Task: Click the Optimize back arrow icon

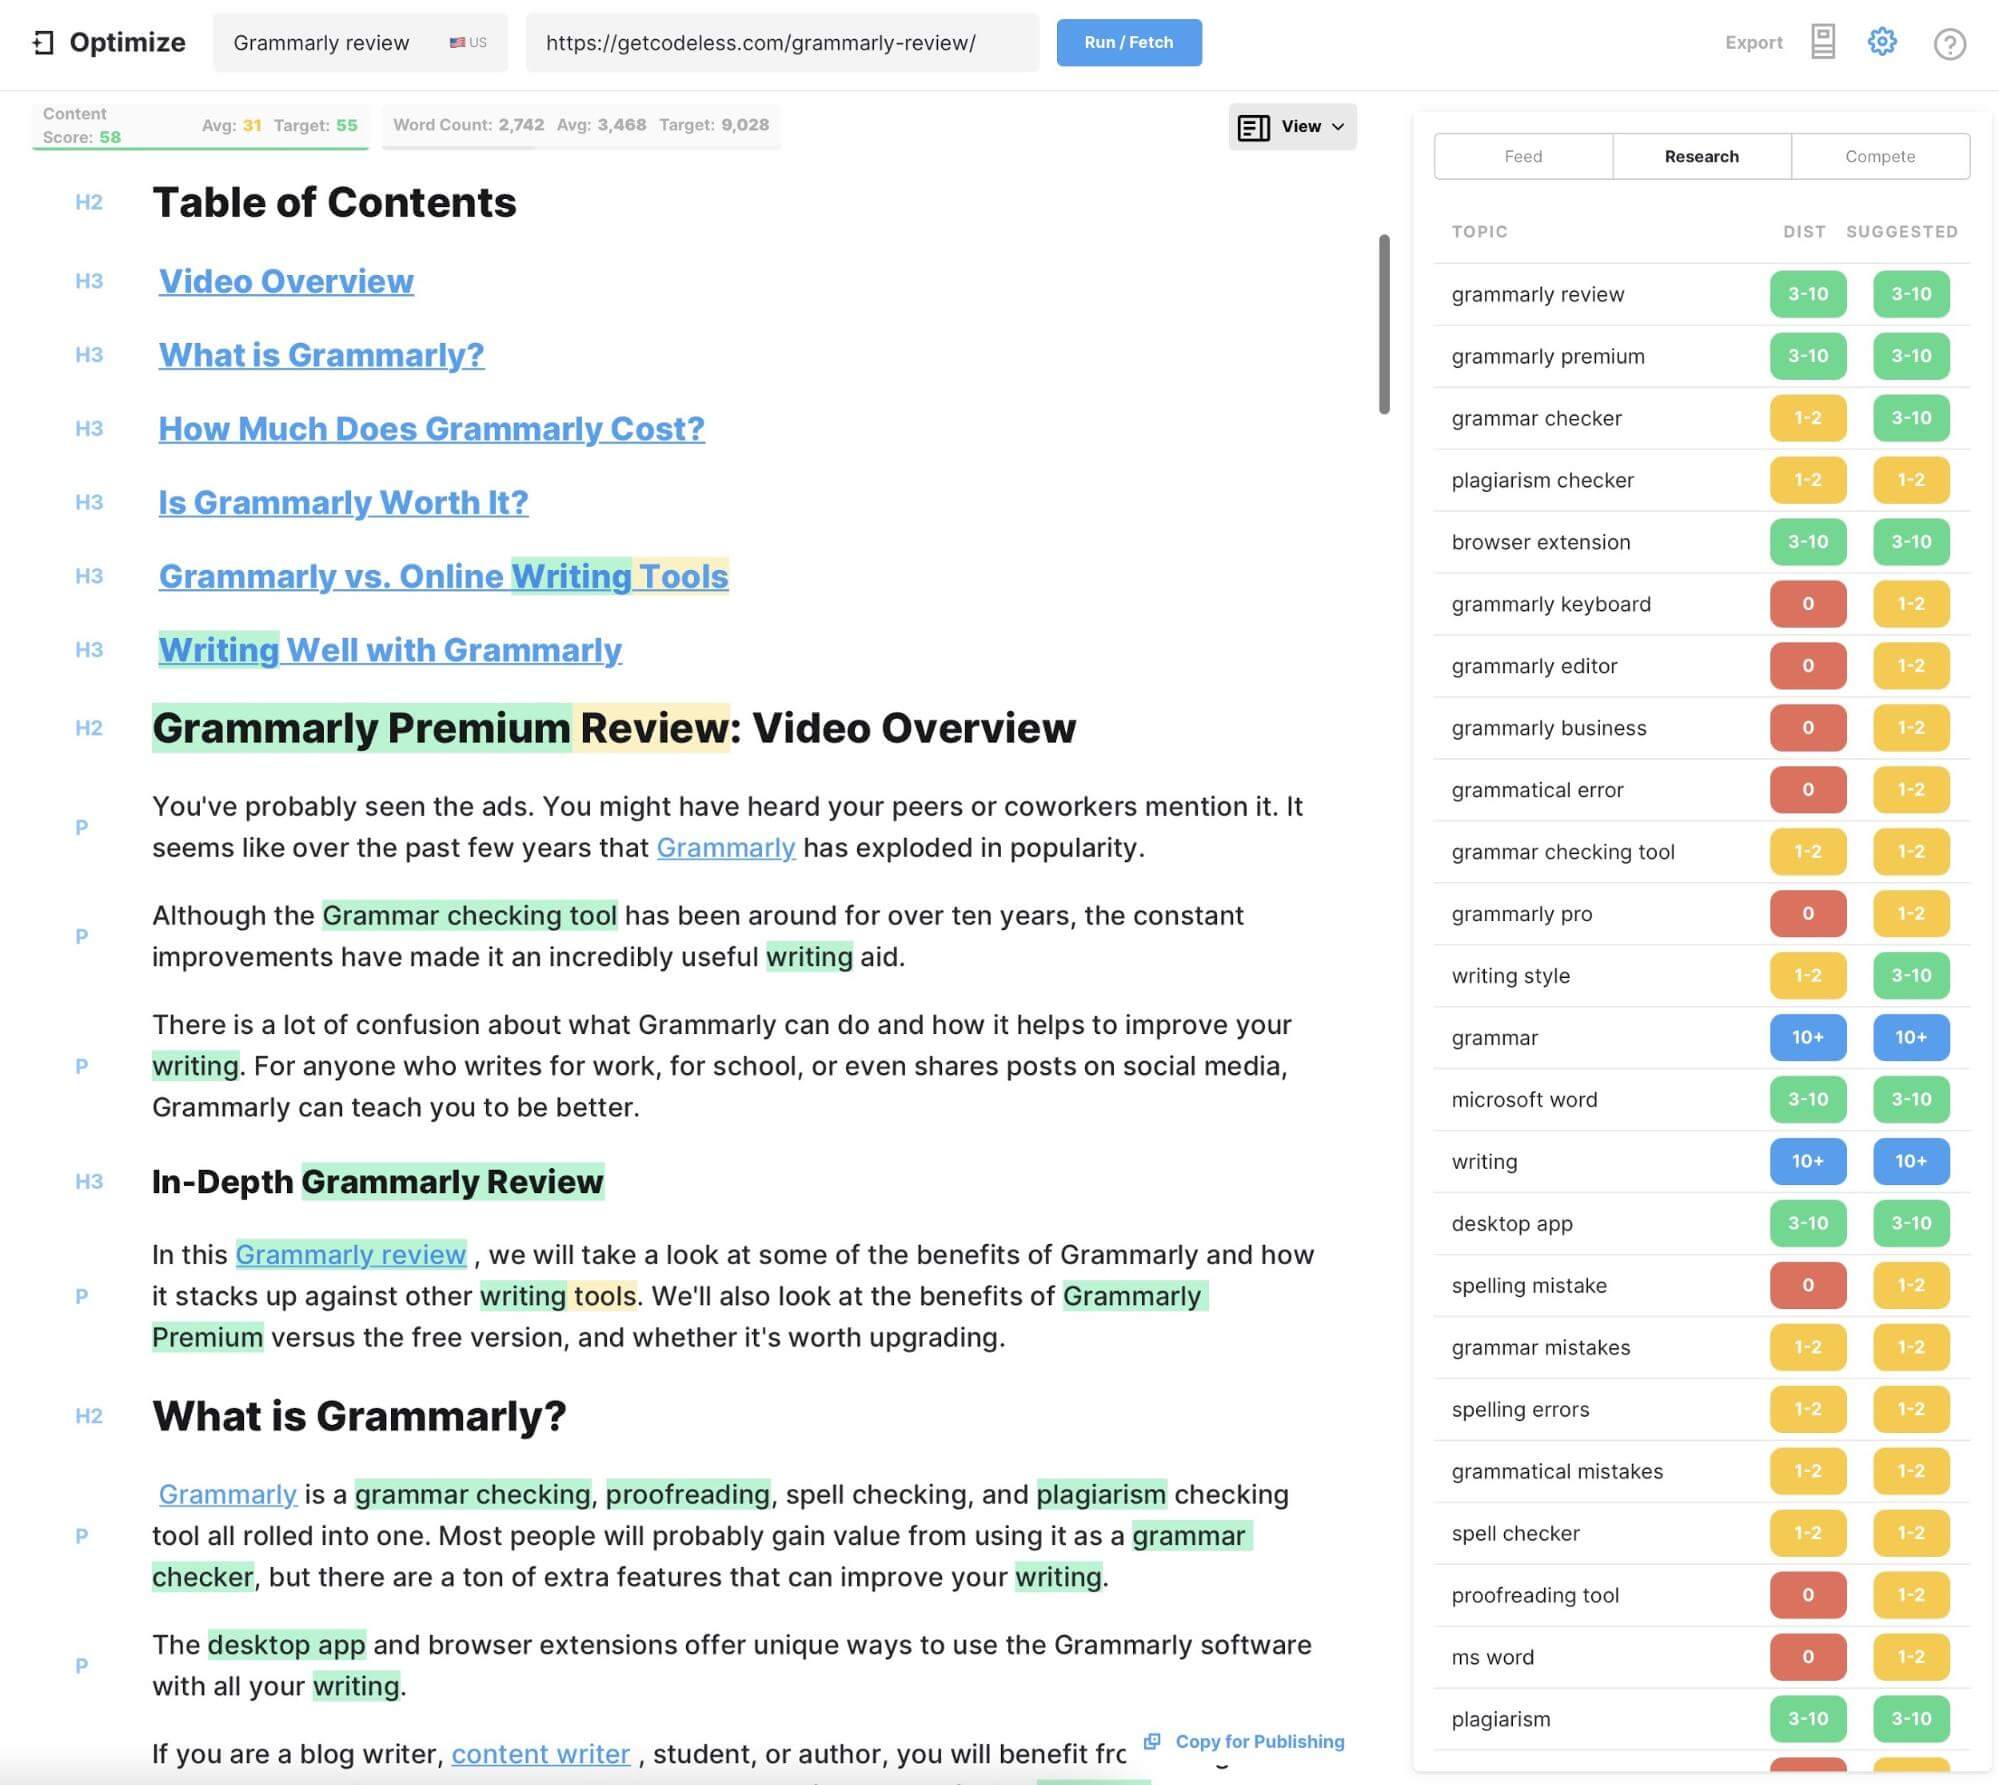Action: pyautogui.click(x=43, y=43)
